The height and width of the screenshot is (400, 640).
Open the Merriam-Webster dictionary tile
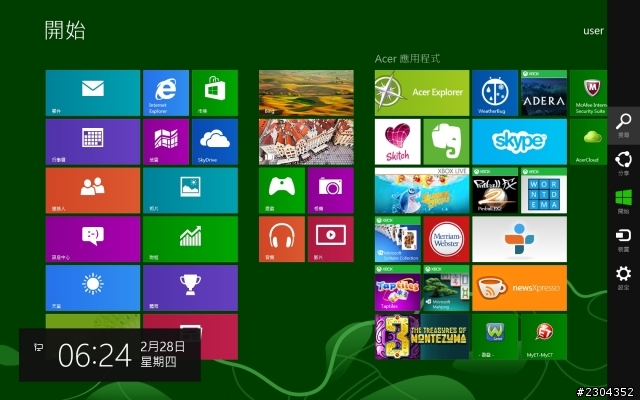pos(447,239)
